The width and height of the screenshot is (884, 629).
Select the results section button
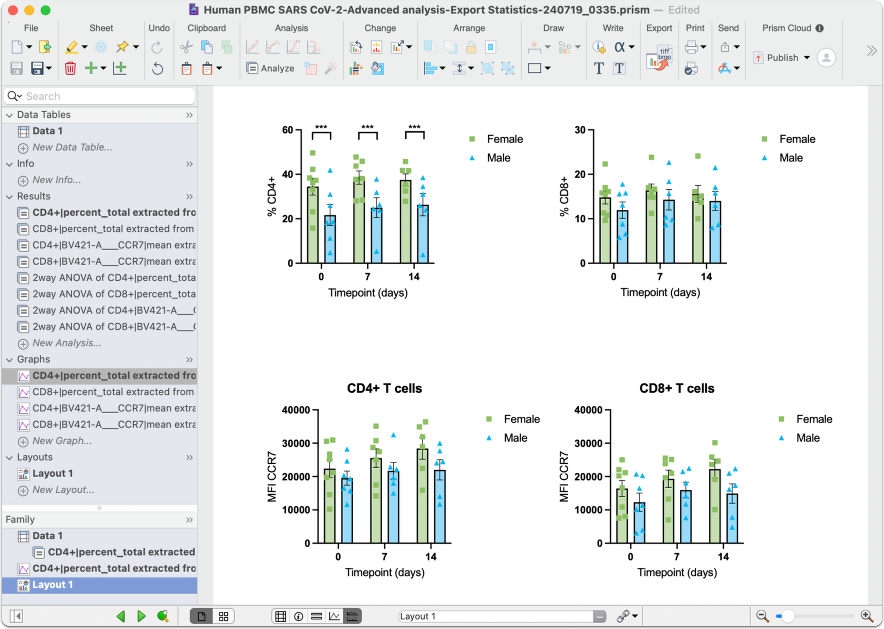pos(316,616)
